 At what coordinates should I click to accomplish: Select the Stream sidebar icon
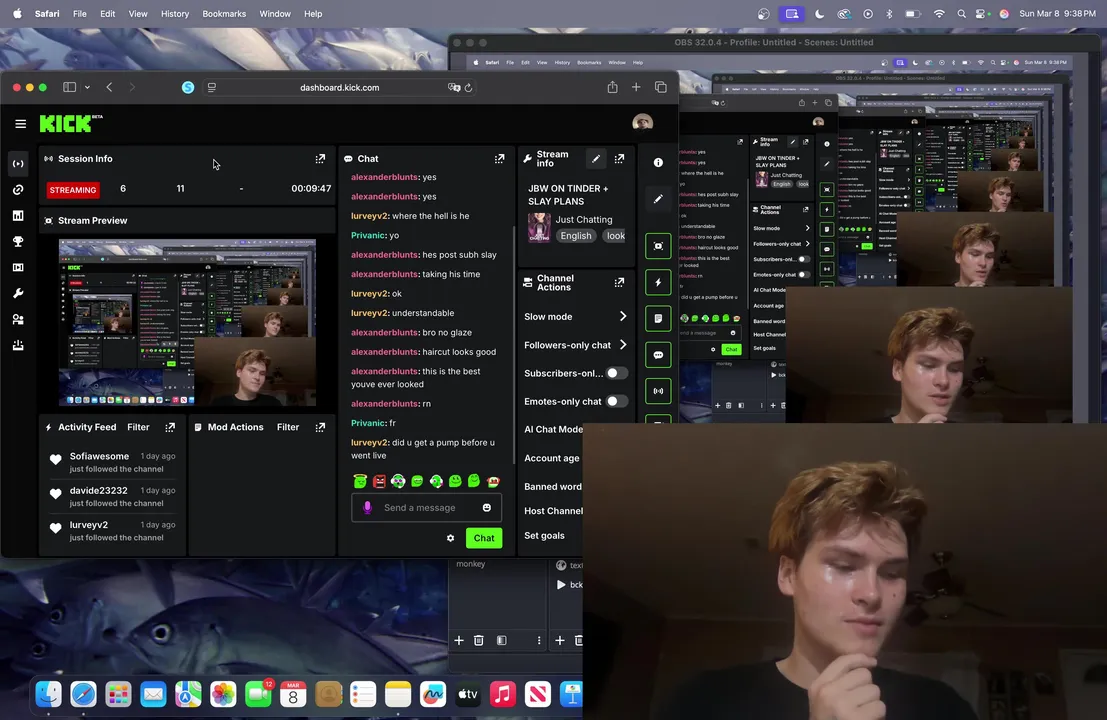[18, 164]
